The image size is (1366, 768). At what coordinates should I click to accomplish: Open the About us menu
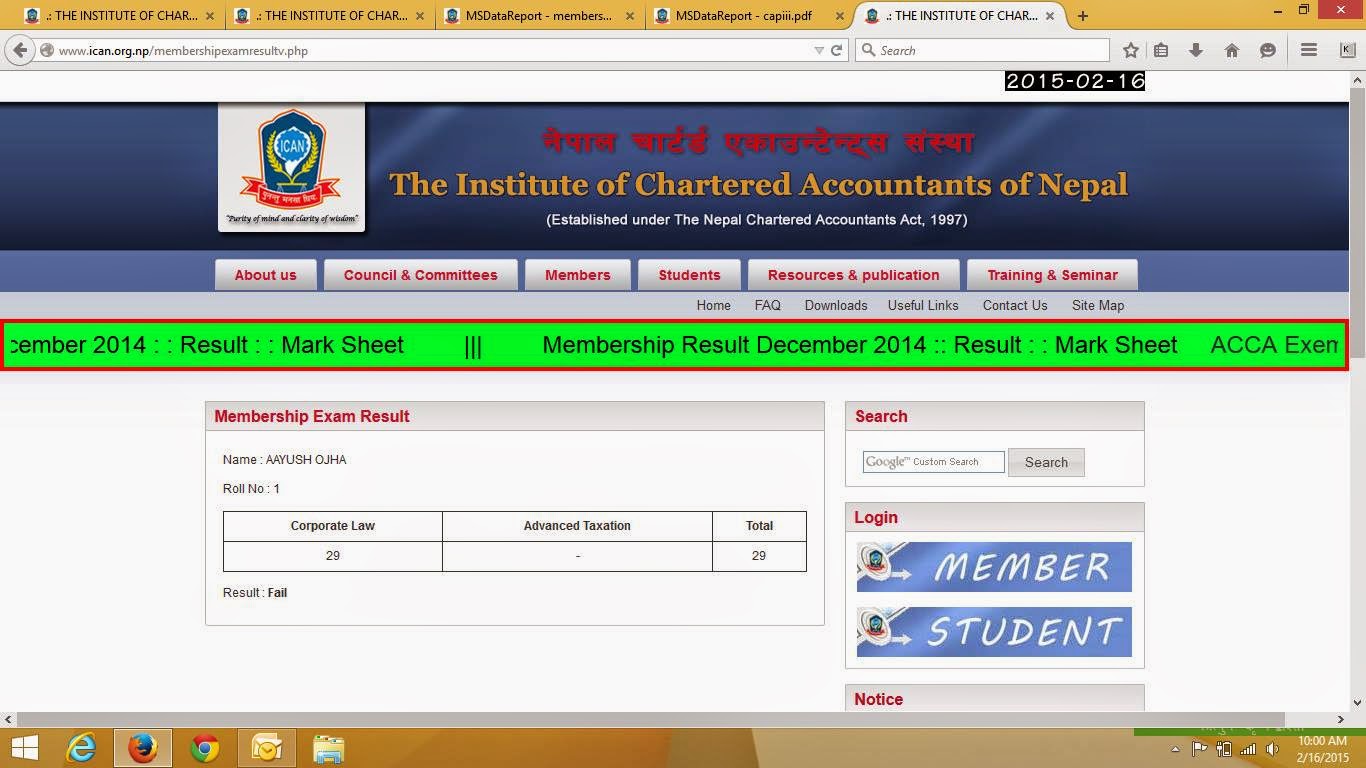click(x=265, y=275)
